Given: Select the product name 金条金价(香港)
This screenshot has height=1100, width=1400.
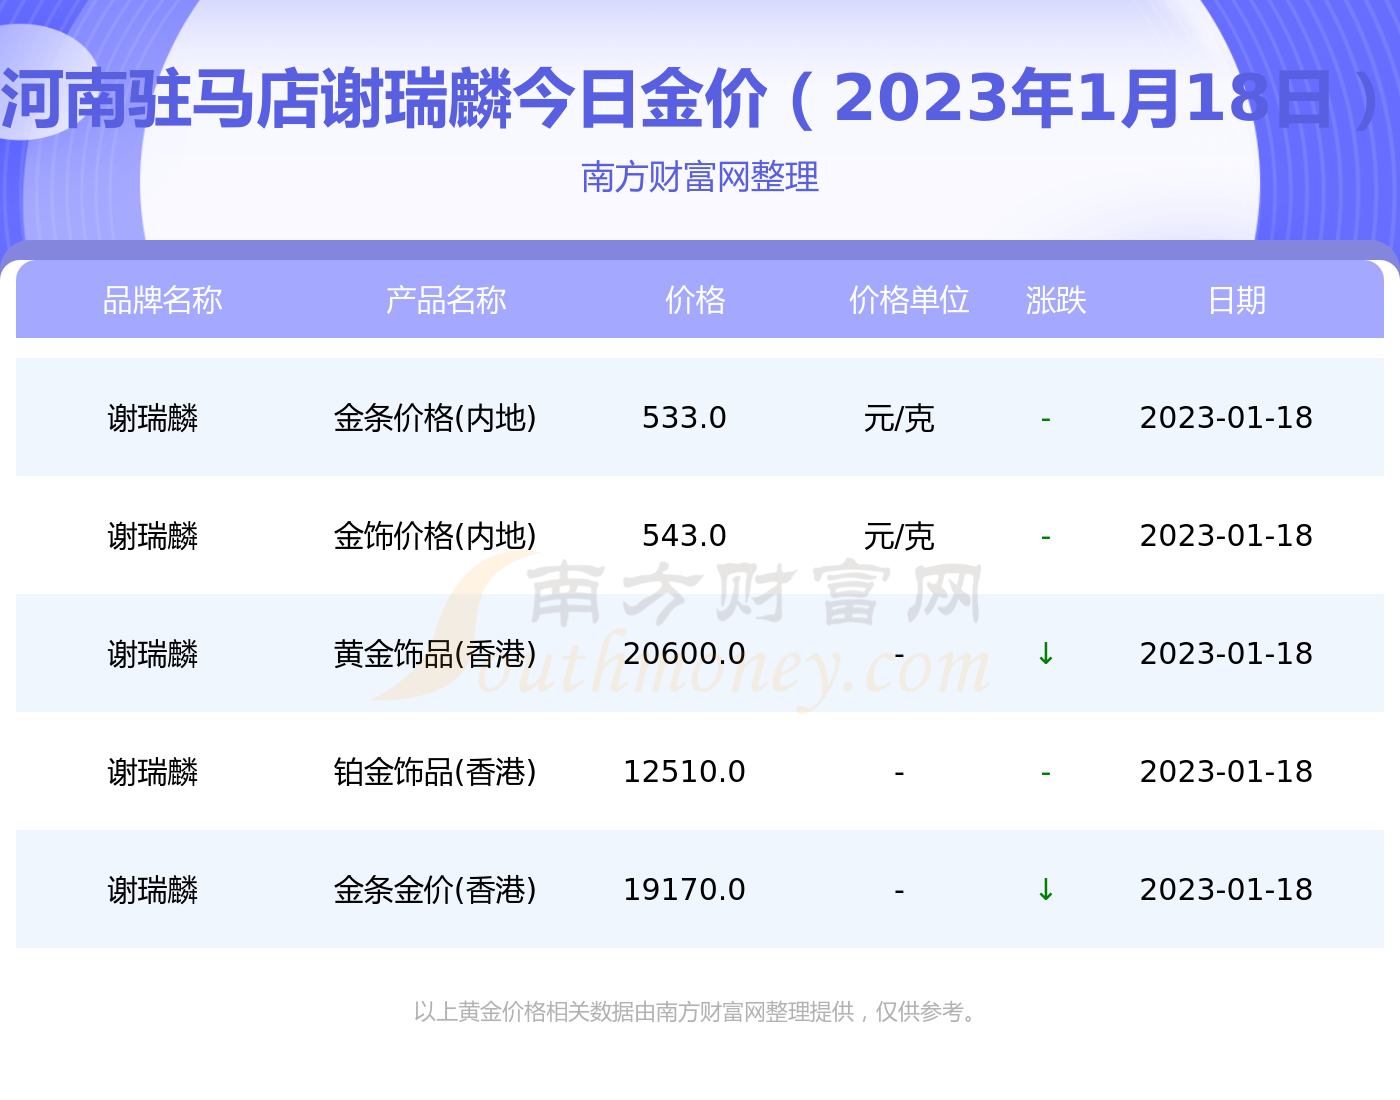Looking at the screenshot, I should (435, 890).
